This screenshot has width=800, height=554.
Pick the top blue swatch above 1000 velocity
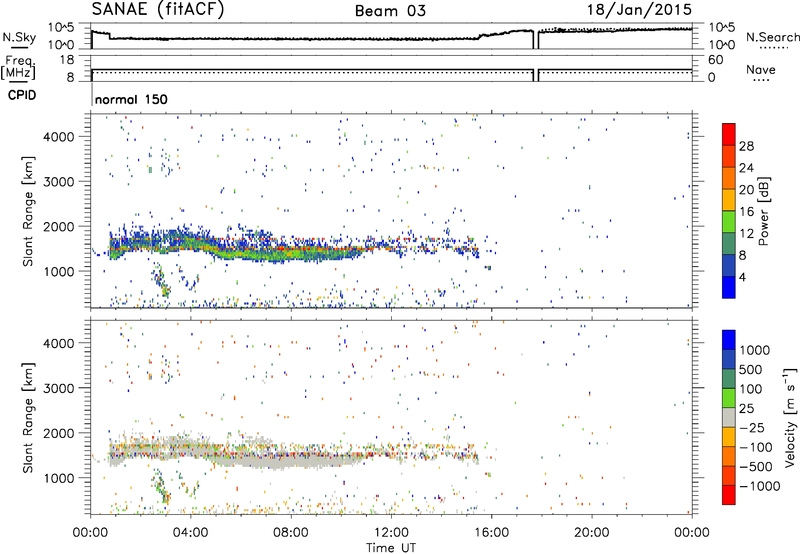point(729,340)
